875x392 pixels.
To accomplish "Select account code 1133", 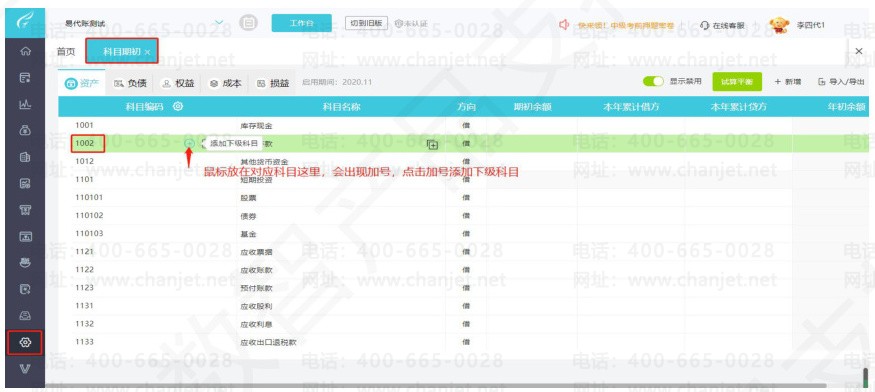I will click(84, 341).
